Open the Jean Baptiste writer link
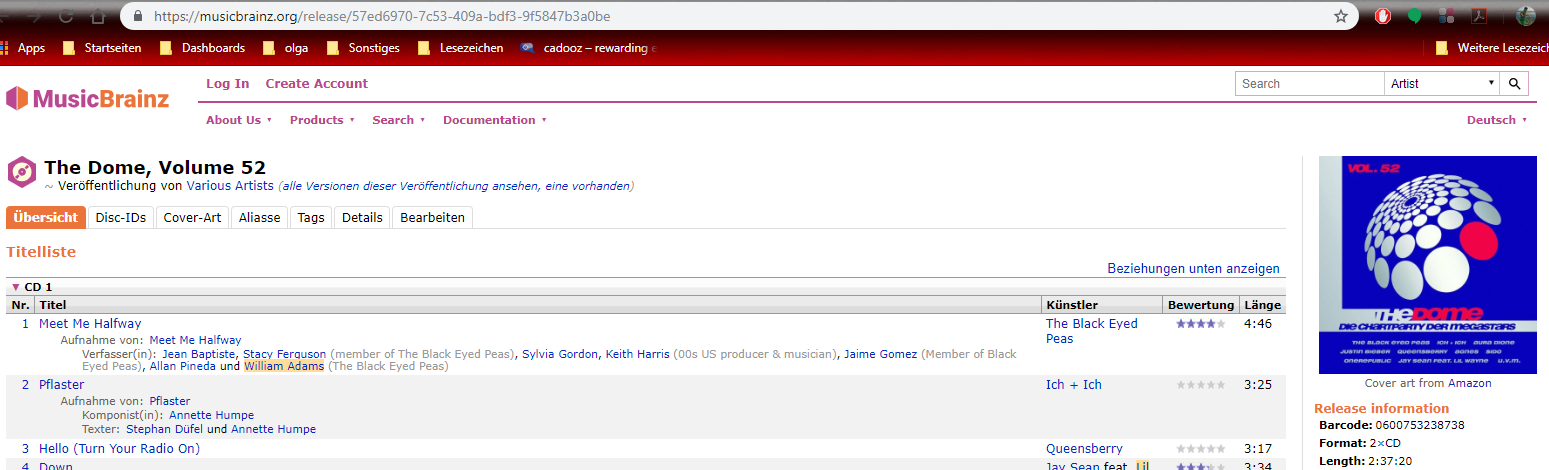 [199, 354]
